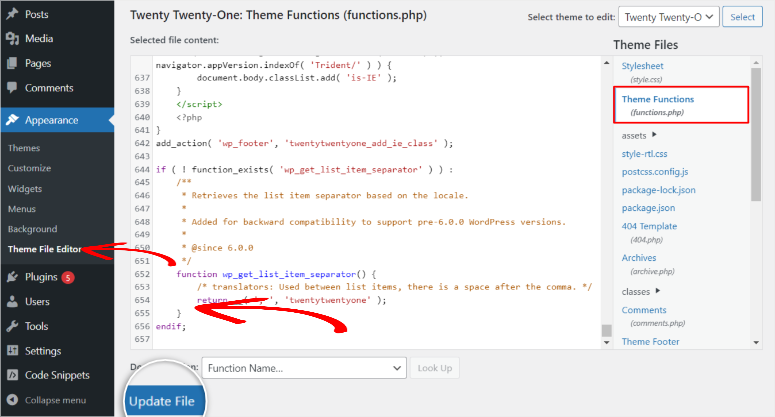Click the Media icon in sidebar

pos(12,39)
